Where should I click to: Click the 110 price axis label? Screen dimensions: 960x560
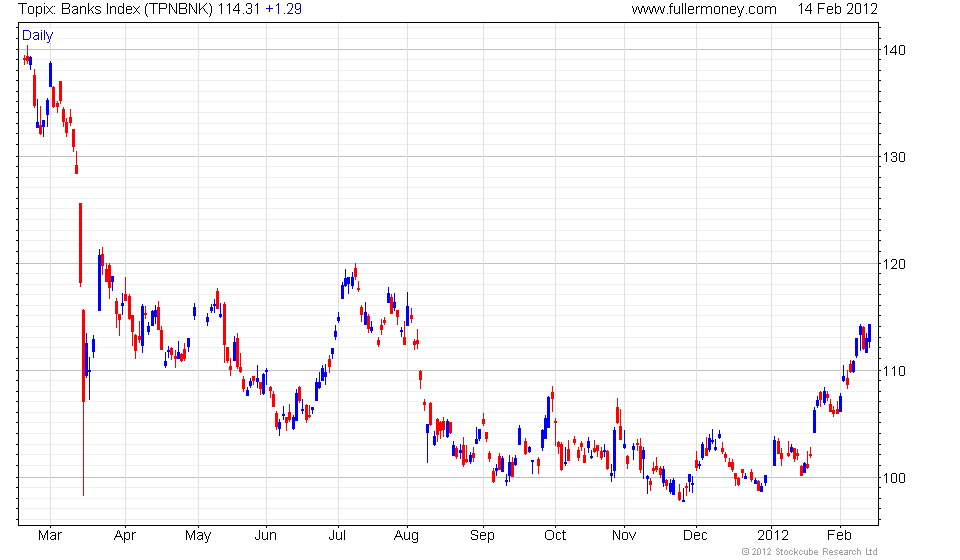pos(894,371)
